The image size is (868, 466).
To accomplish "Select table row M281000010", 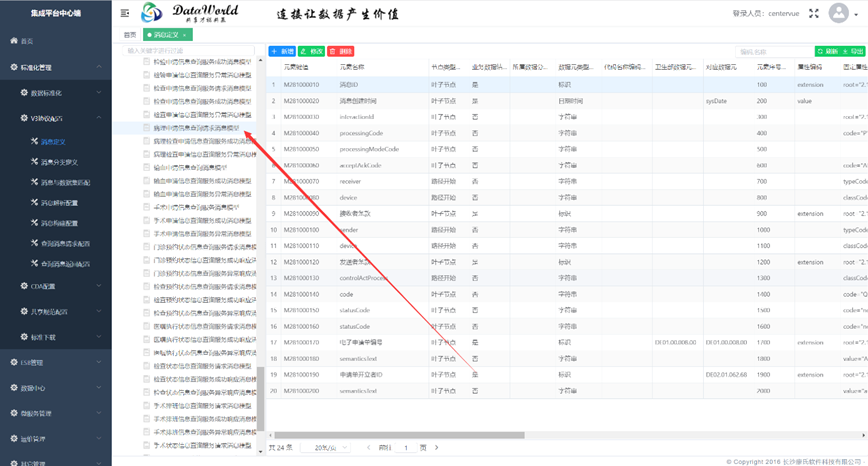I will (567, 85).
